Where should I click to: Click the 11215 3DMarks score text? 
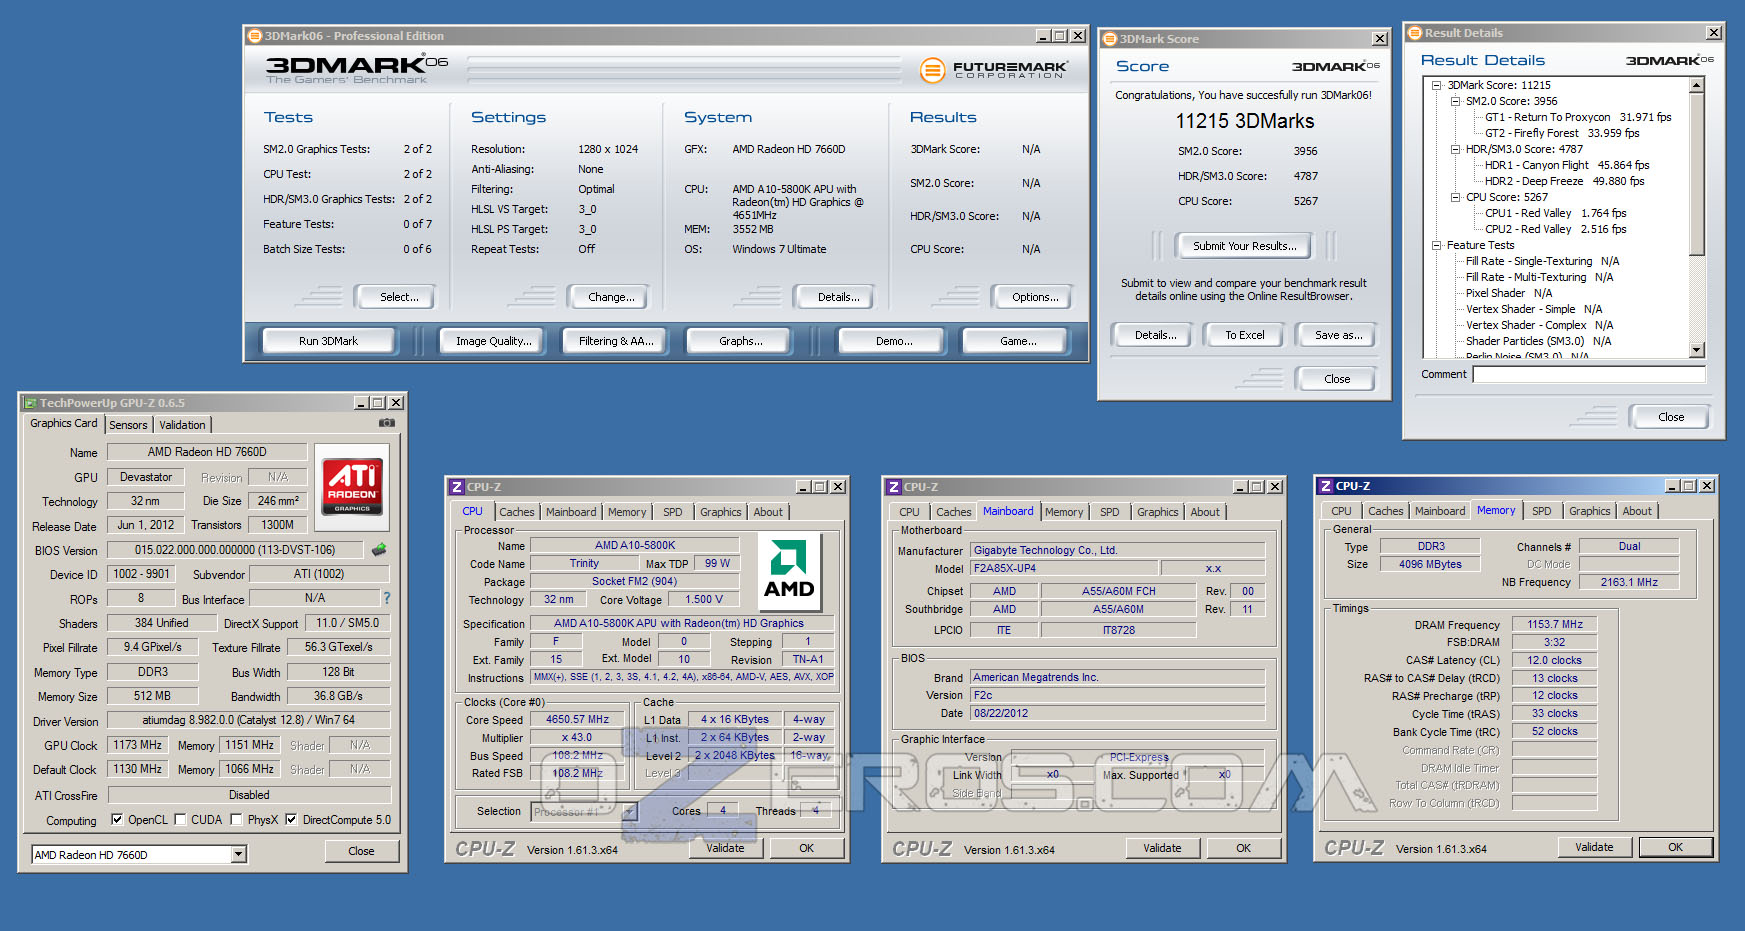(1245, 121)
